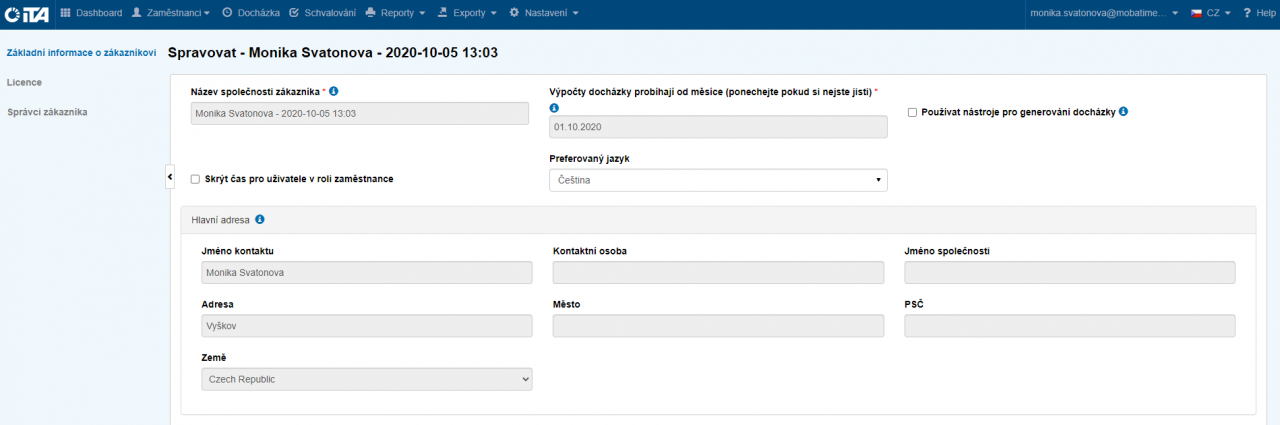
Task: Open Help via question mark icon
Action: pyautogui.click(x=1246, y=13)
